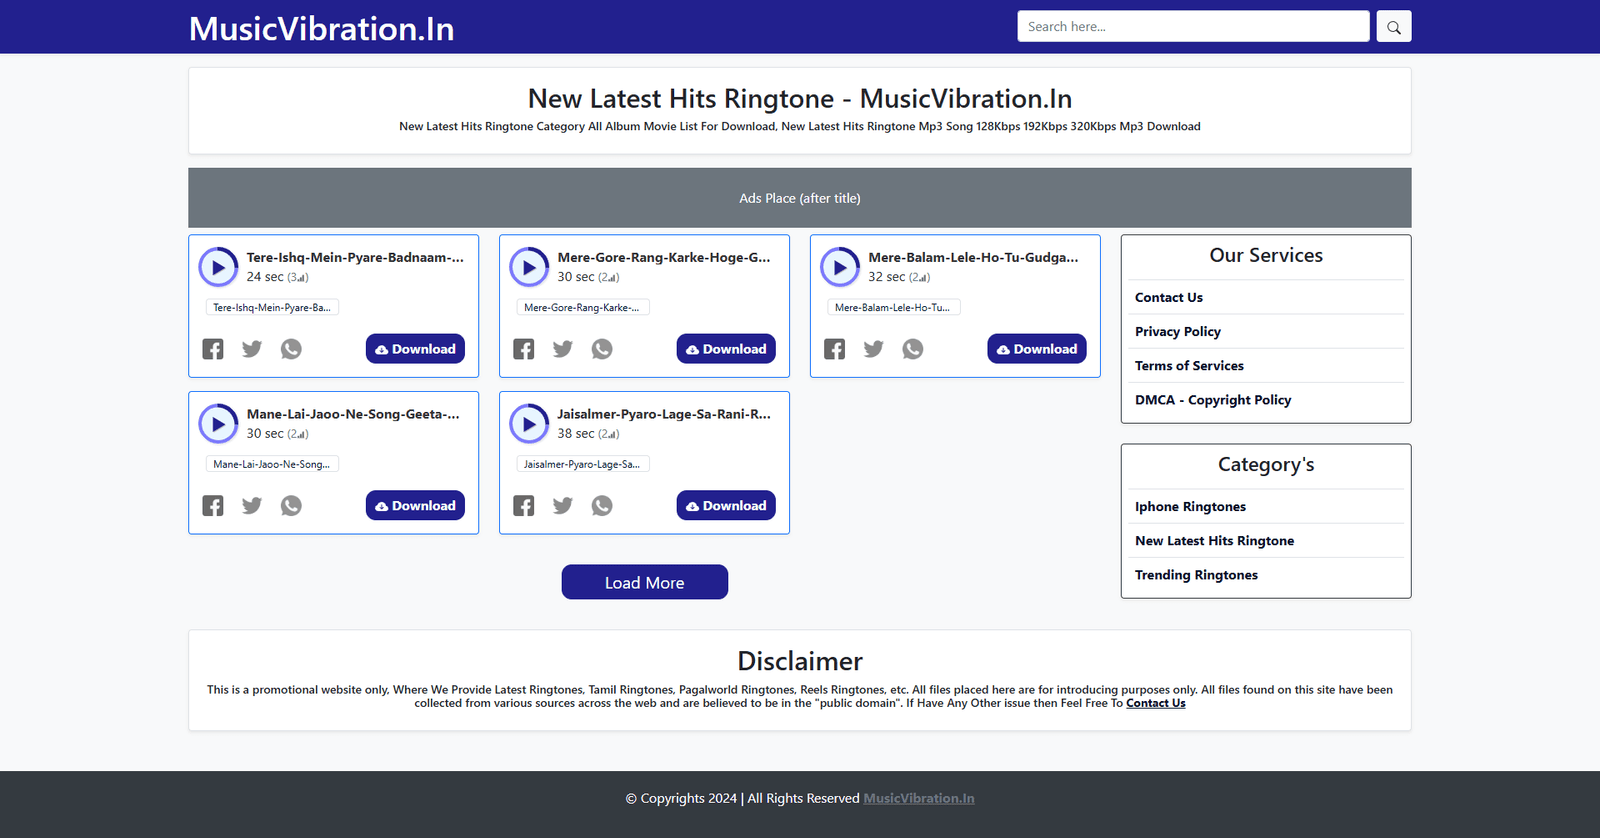The image size is (1600, 838).
Task: Play the Tere-Ishq-Mein-Pyare-Badnaam ringtone
Action: click(x=218, y=267)
